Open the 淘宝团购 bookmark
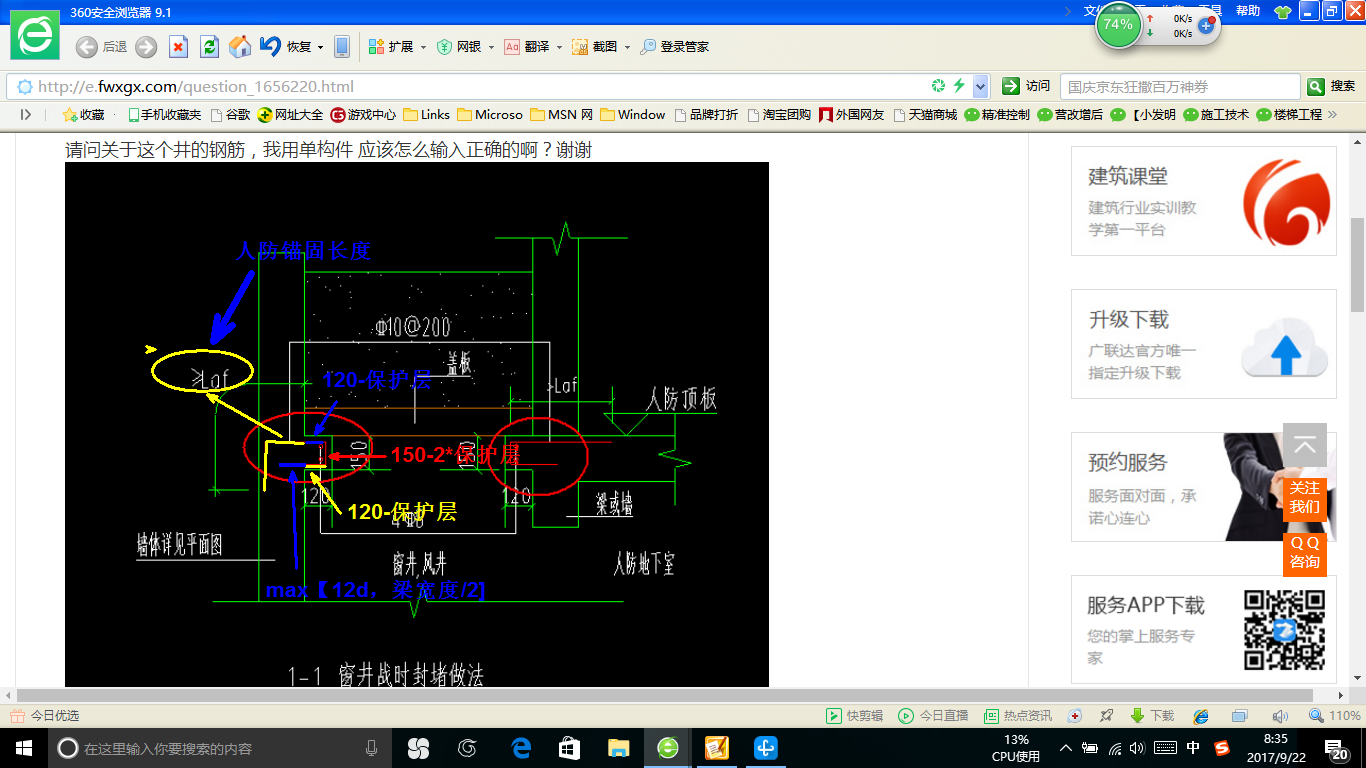 (x=779, y=115)
